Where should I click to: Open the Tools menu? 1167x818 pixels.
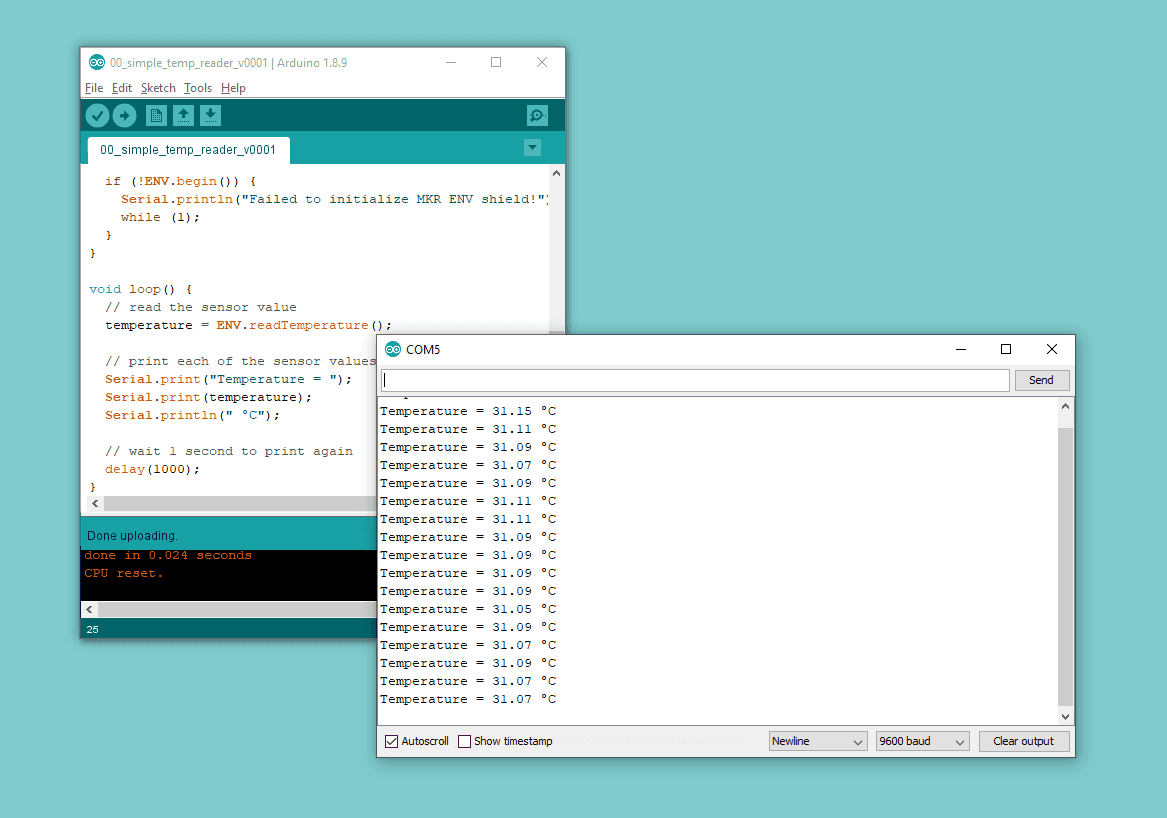(x=198, y=88)
